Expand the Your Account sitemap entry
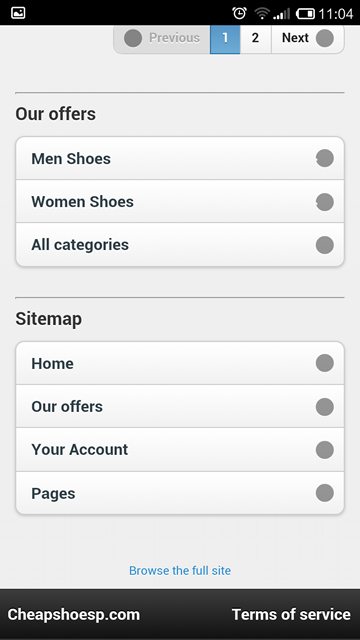 coord(180,450)
